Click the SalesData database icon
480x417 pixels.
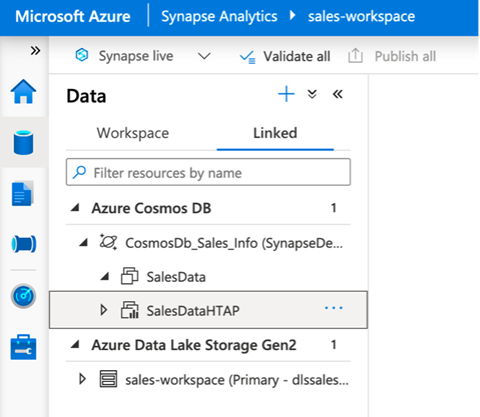point(129,276)
